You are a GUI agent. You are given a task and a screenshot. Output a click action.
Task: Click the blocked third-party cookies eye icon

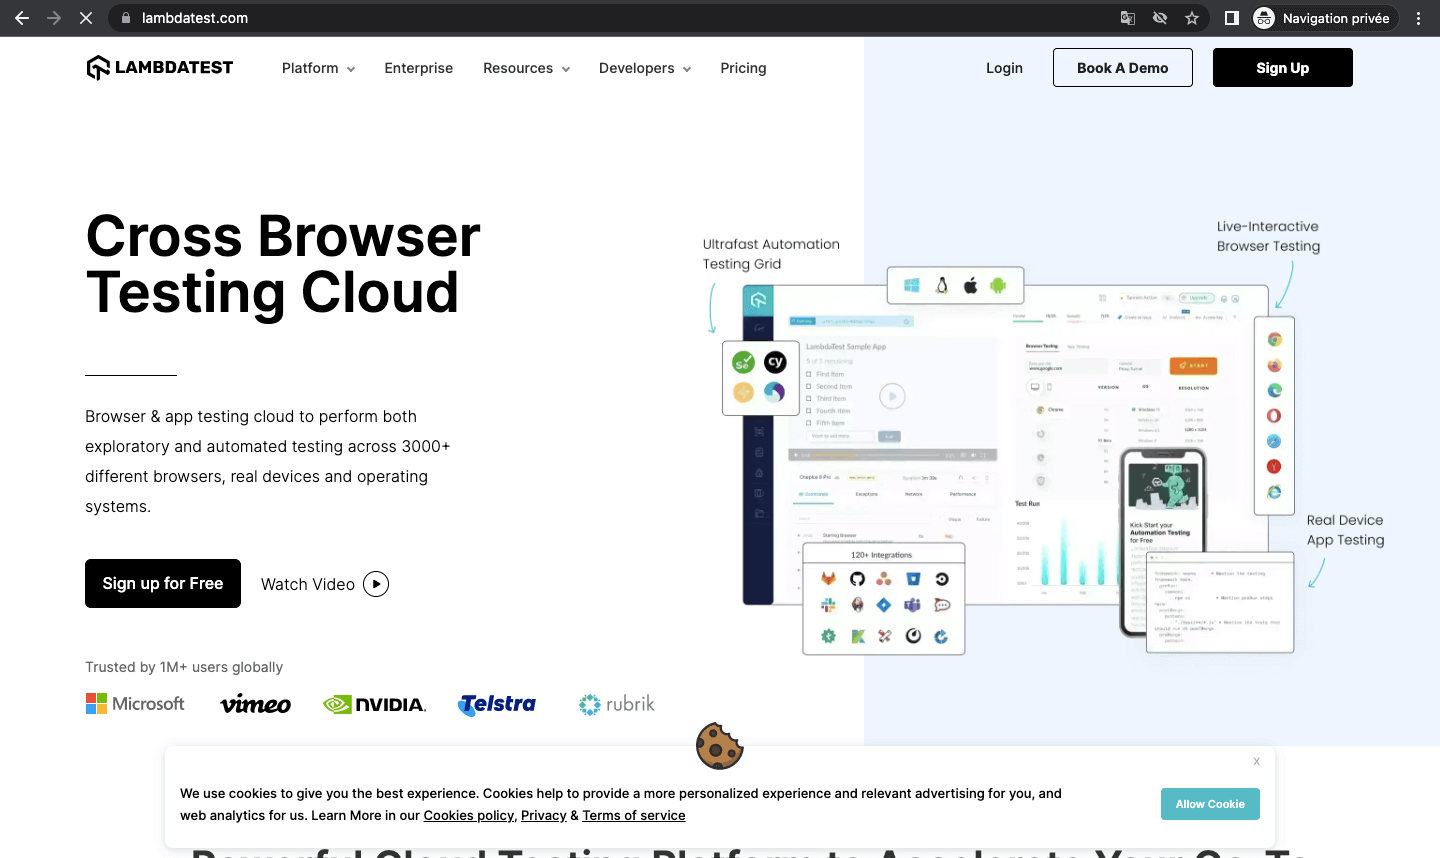tap(1160, 18)
